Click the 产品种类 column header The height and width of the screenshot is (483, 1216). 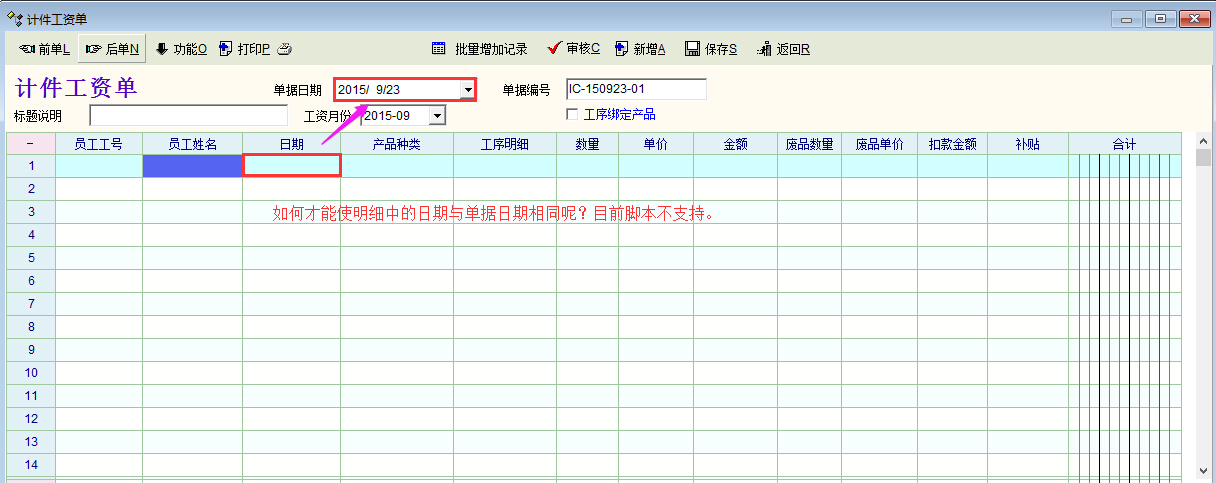396,144
